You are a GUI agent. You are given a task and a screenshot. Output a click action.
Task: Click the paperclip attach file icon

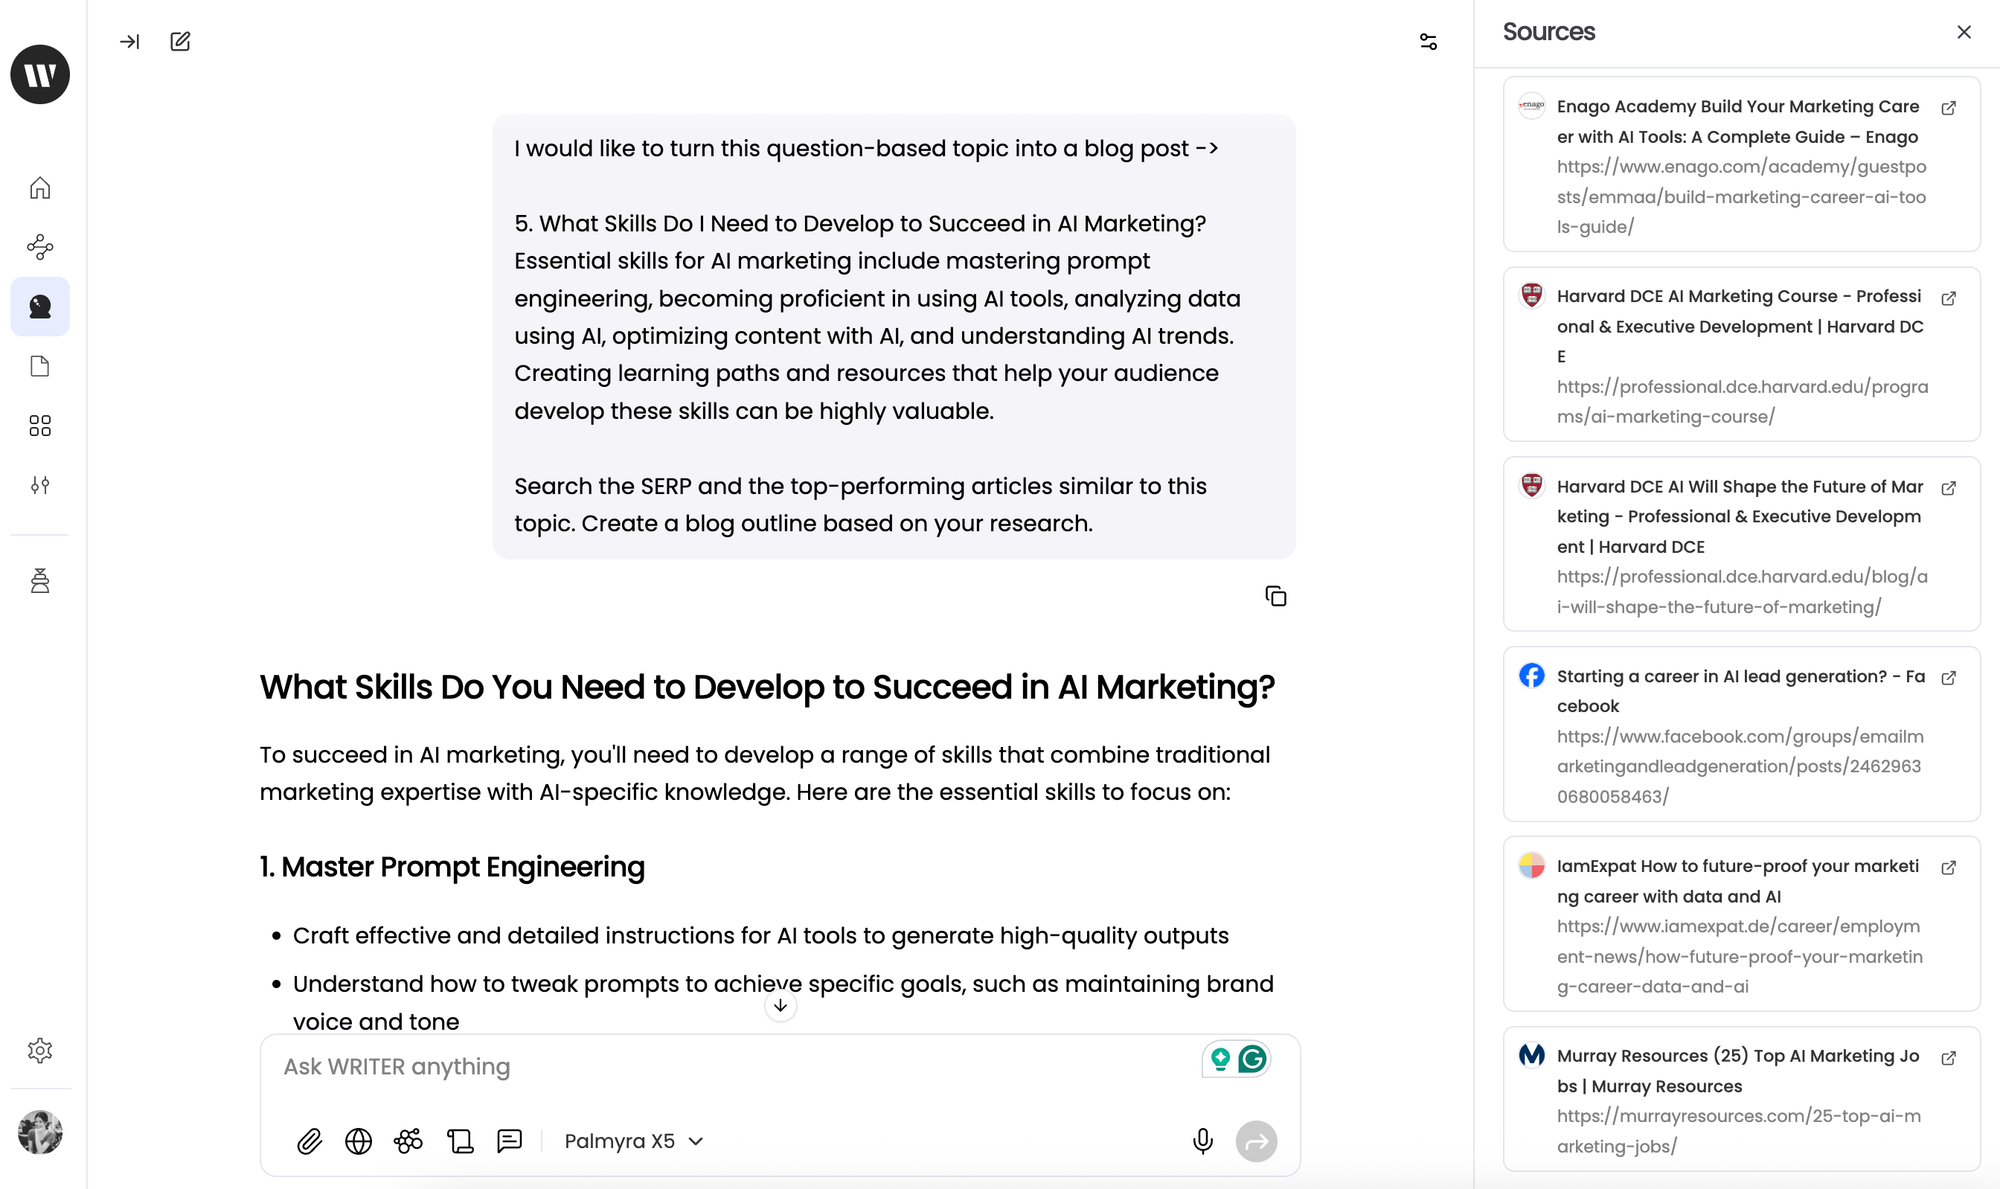click(309, 1141)
